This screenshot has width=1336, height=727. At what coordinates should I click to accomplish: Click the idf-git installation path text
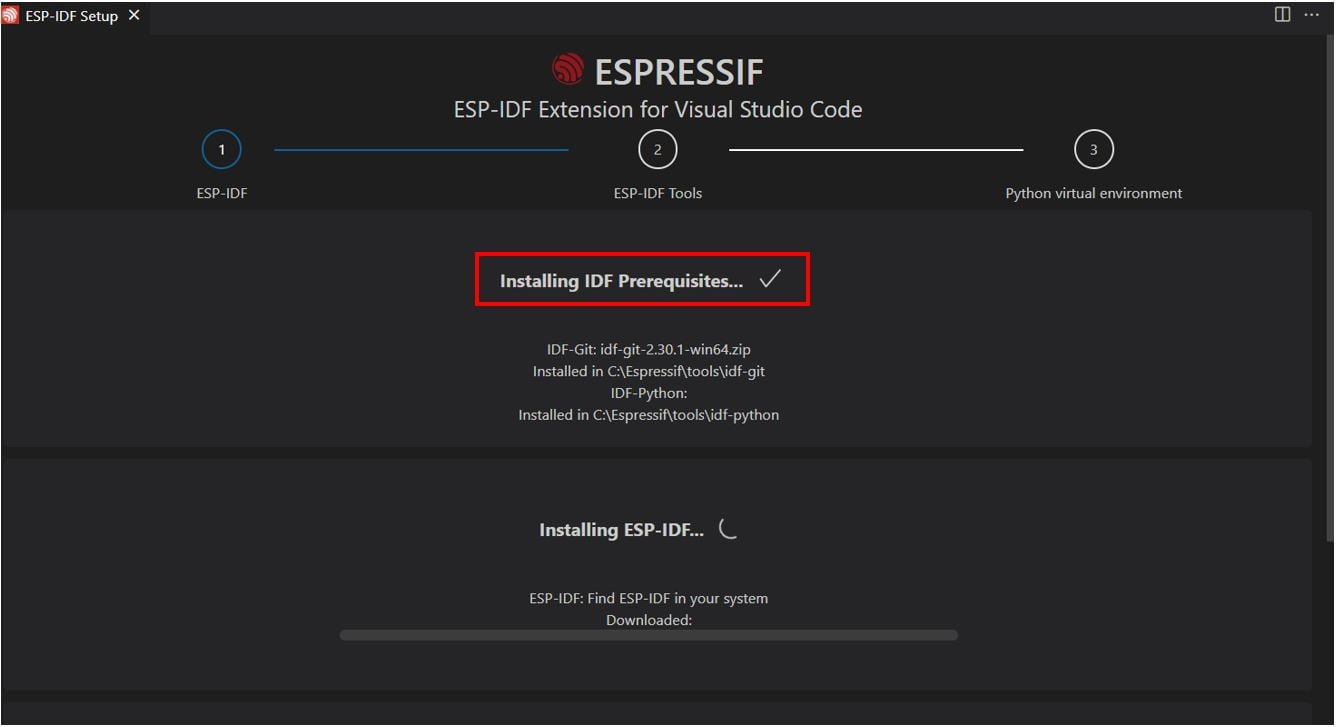click(648, 371)
